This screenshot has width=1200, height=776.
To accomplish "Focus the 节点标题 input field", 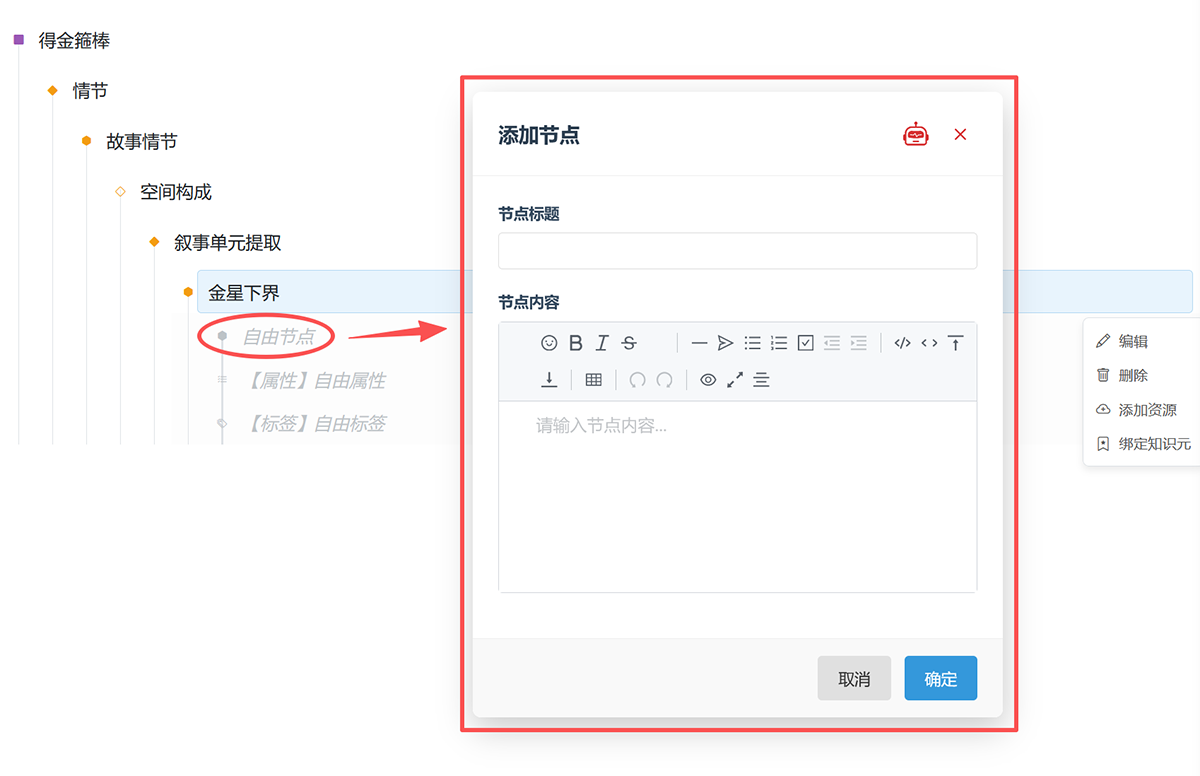I will (737, 251).
